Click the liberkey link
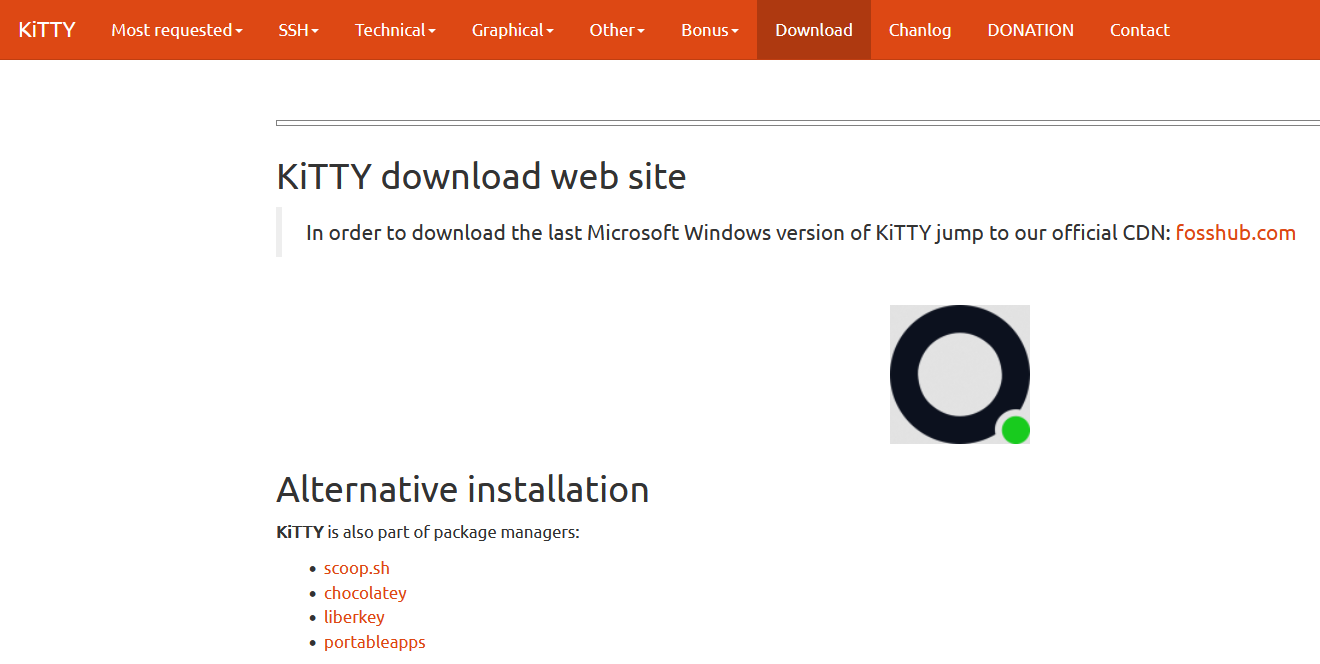Image resolution: width=1320 pixels, height=664 pixels. [354, 617]
